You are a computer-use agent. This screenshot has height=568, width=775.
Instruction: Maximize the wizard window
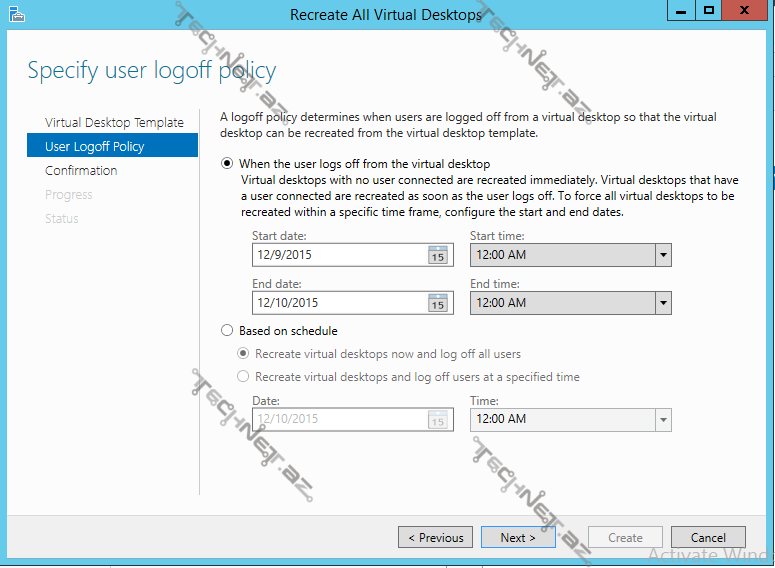[709, 11]
